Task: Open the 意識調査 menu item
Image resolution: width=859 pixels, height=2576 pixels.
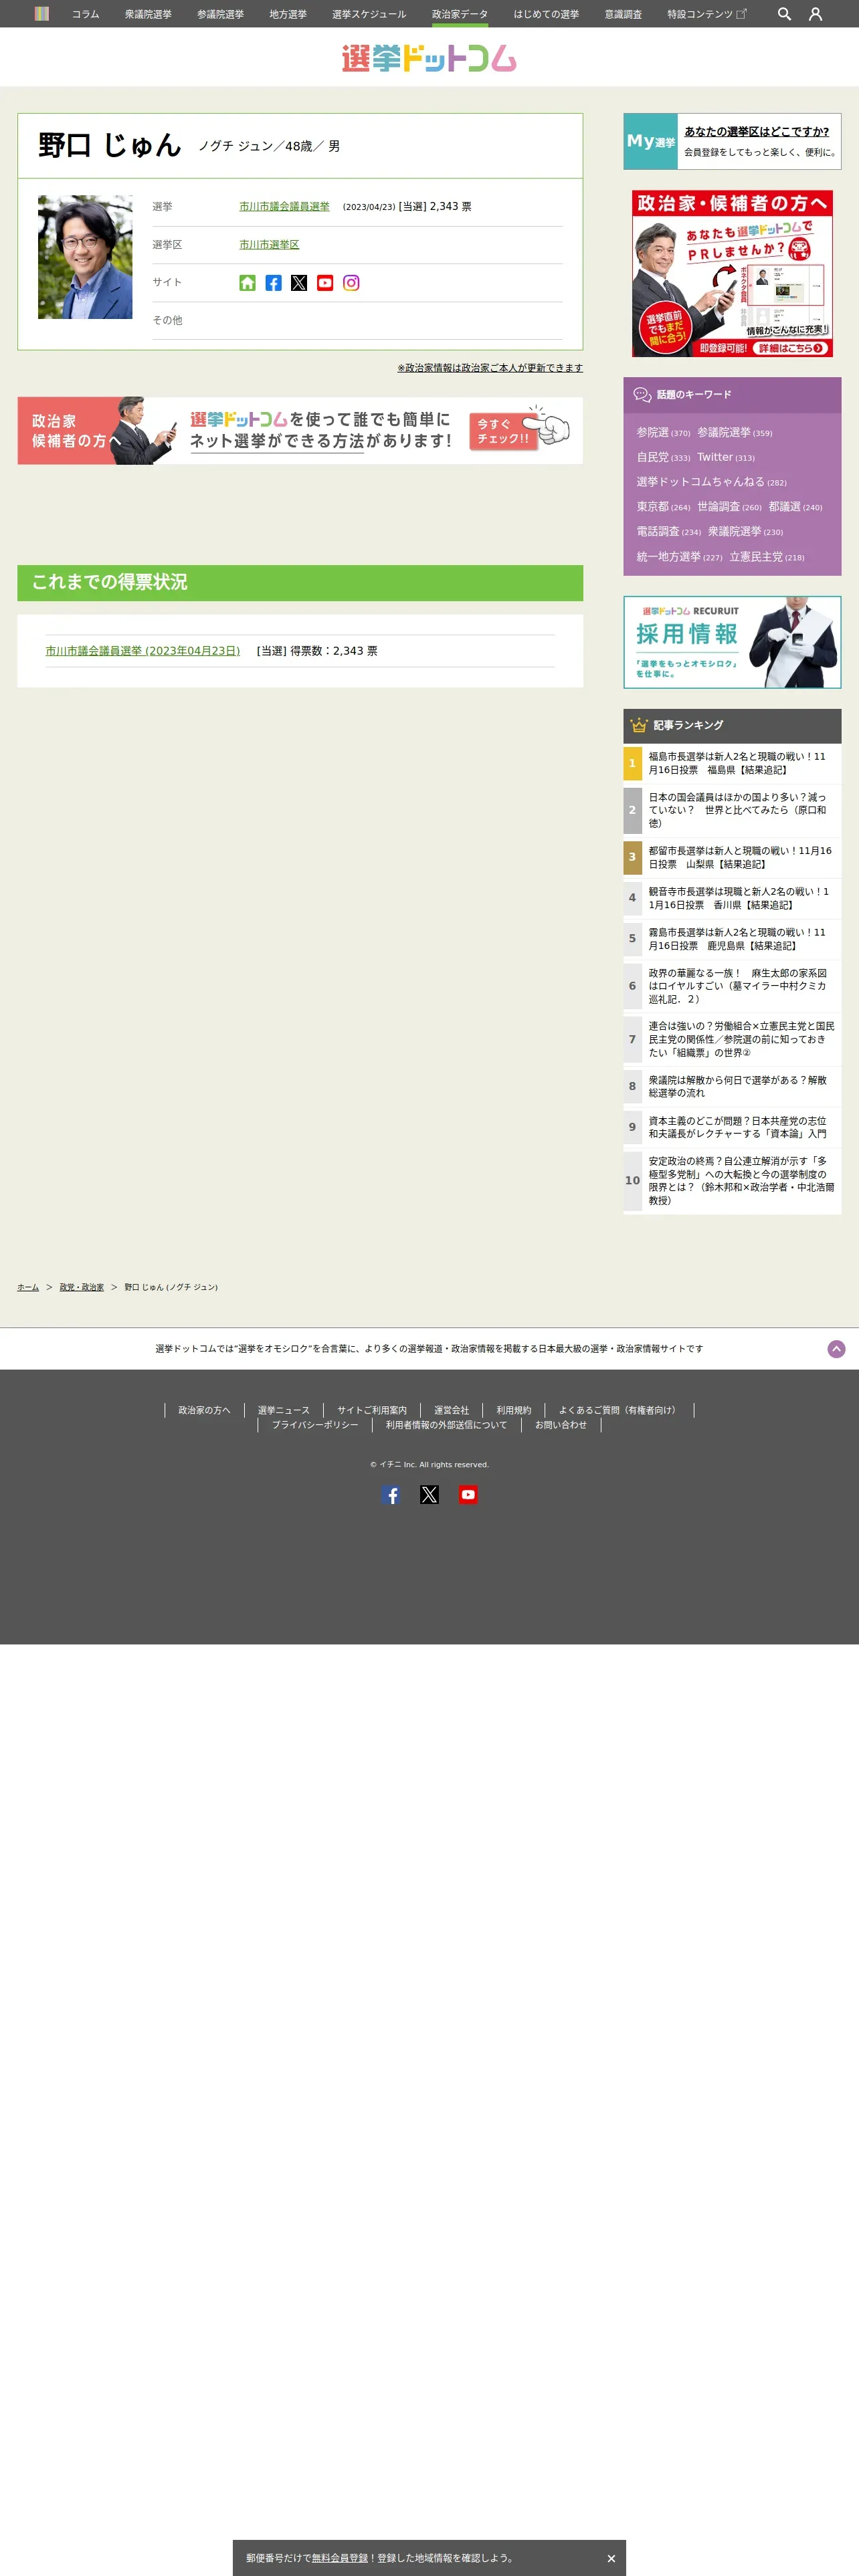Action: [623, 14]
